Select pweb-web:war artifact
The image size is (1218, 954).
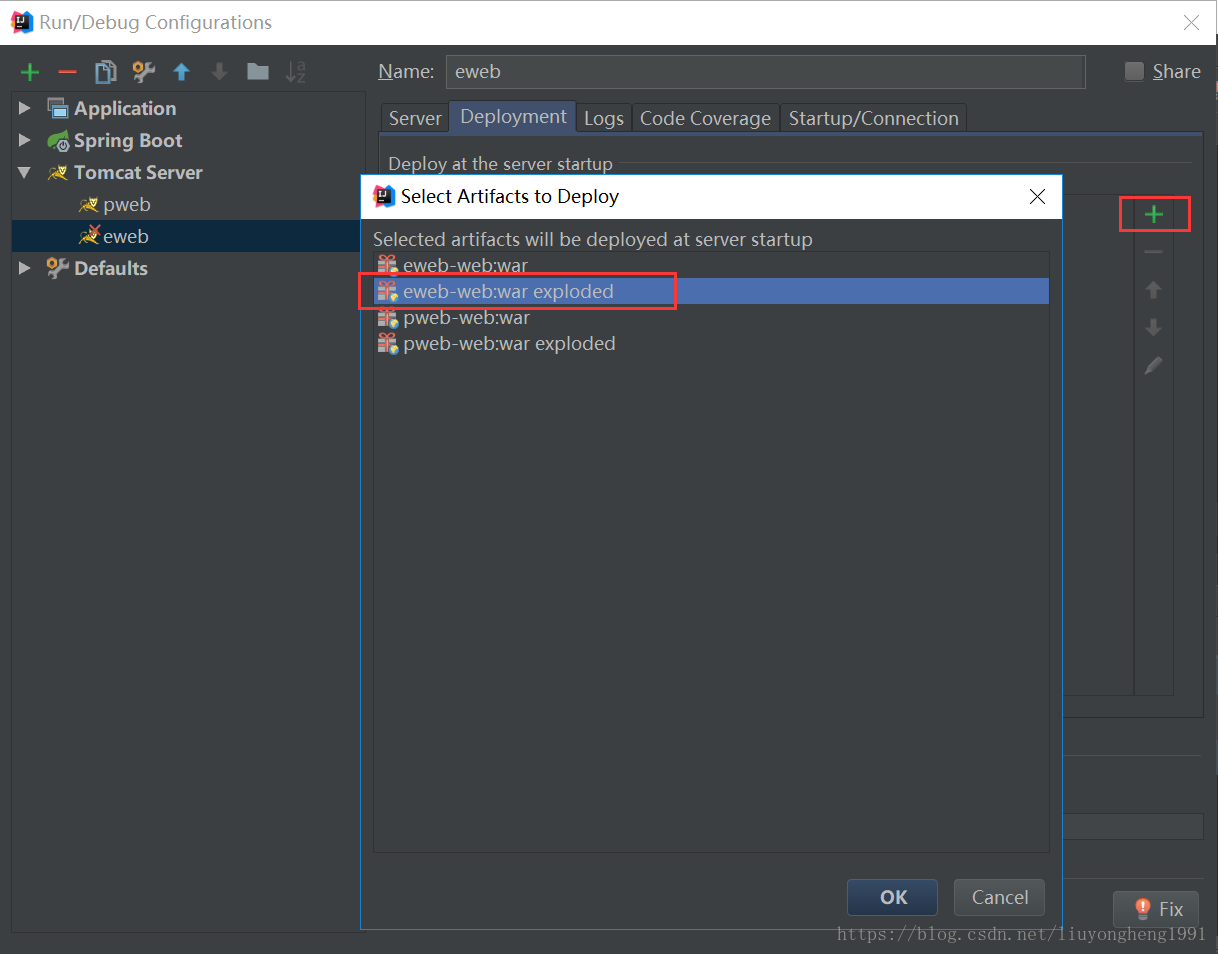click(x=711, y=317)
